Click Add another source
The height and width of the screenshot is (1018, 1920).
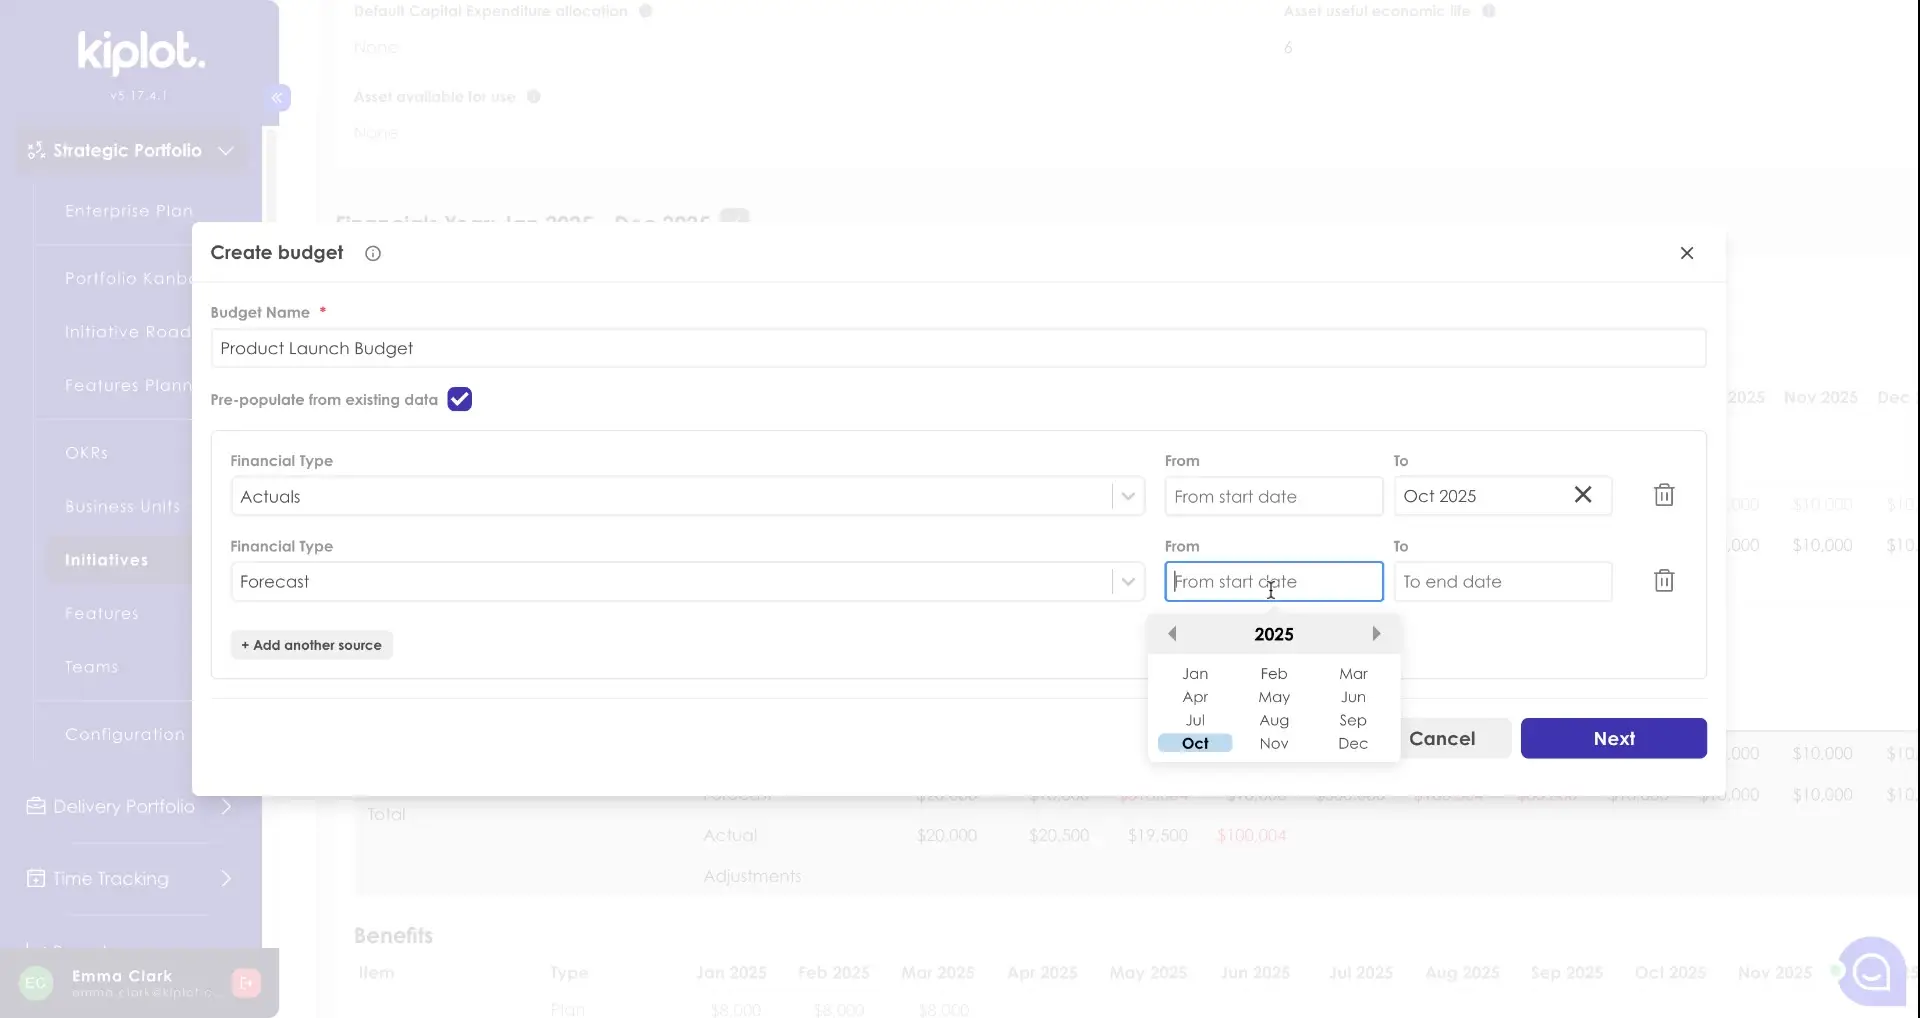[311, 646]
